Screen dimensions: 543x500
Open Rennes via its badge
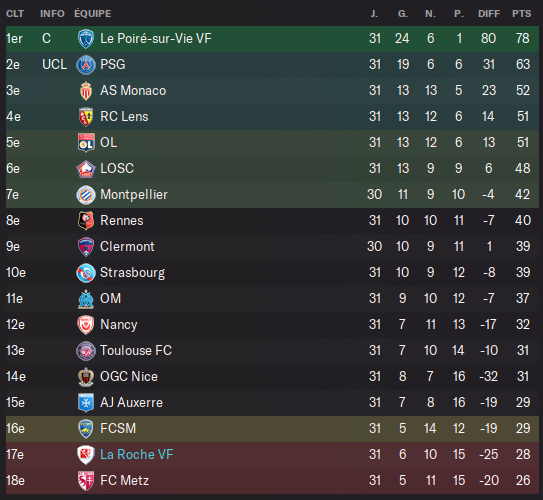point(86,221)
